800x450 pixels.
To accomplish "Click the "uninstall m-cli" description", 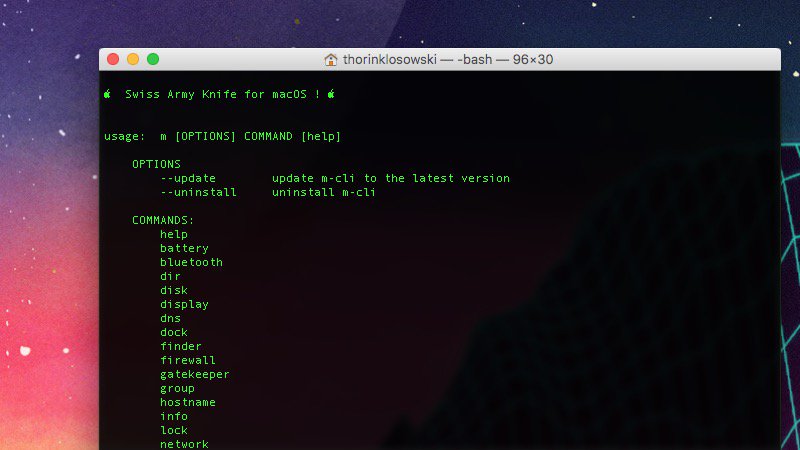I will coord(323,192).
